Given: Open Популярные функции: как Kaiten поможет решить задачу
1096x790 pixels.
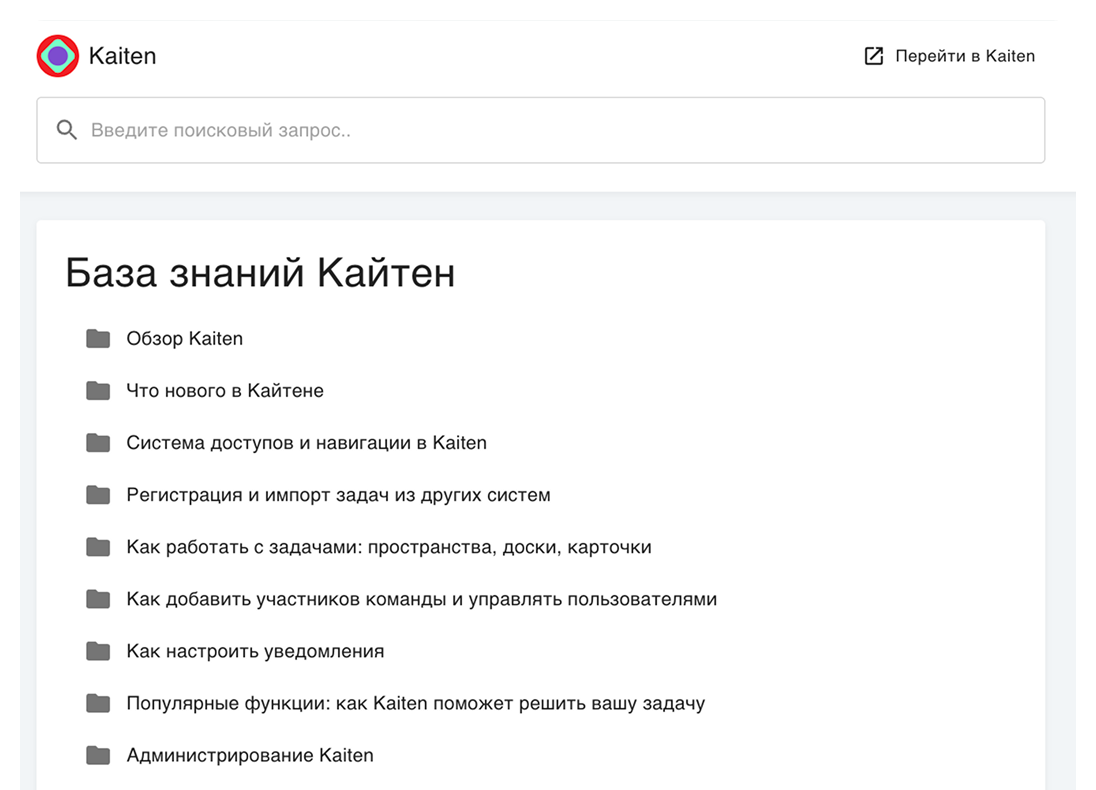Looking at the screenshot, I should 415,703.
